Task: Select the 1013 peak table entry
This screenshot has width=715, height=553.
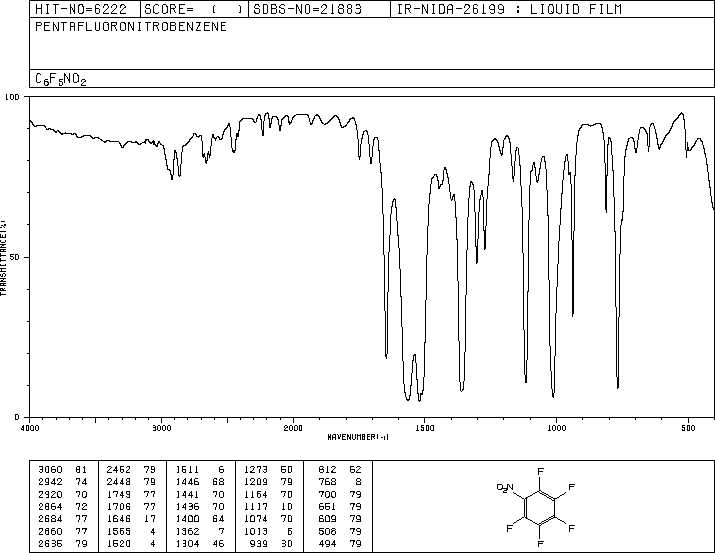Action: coord(268,531)
